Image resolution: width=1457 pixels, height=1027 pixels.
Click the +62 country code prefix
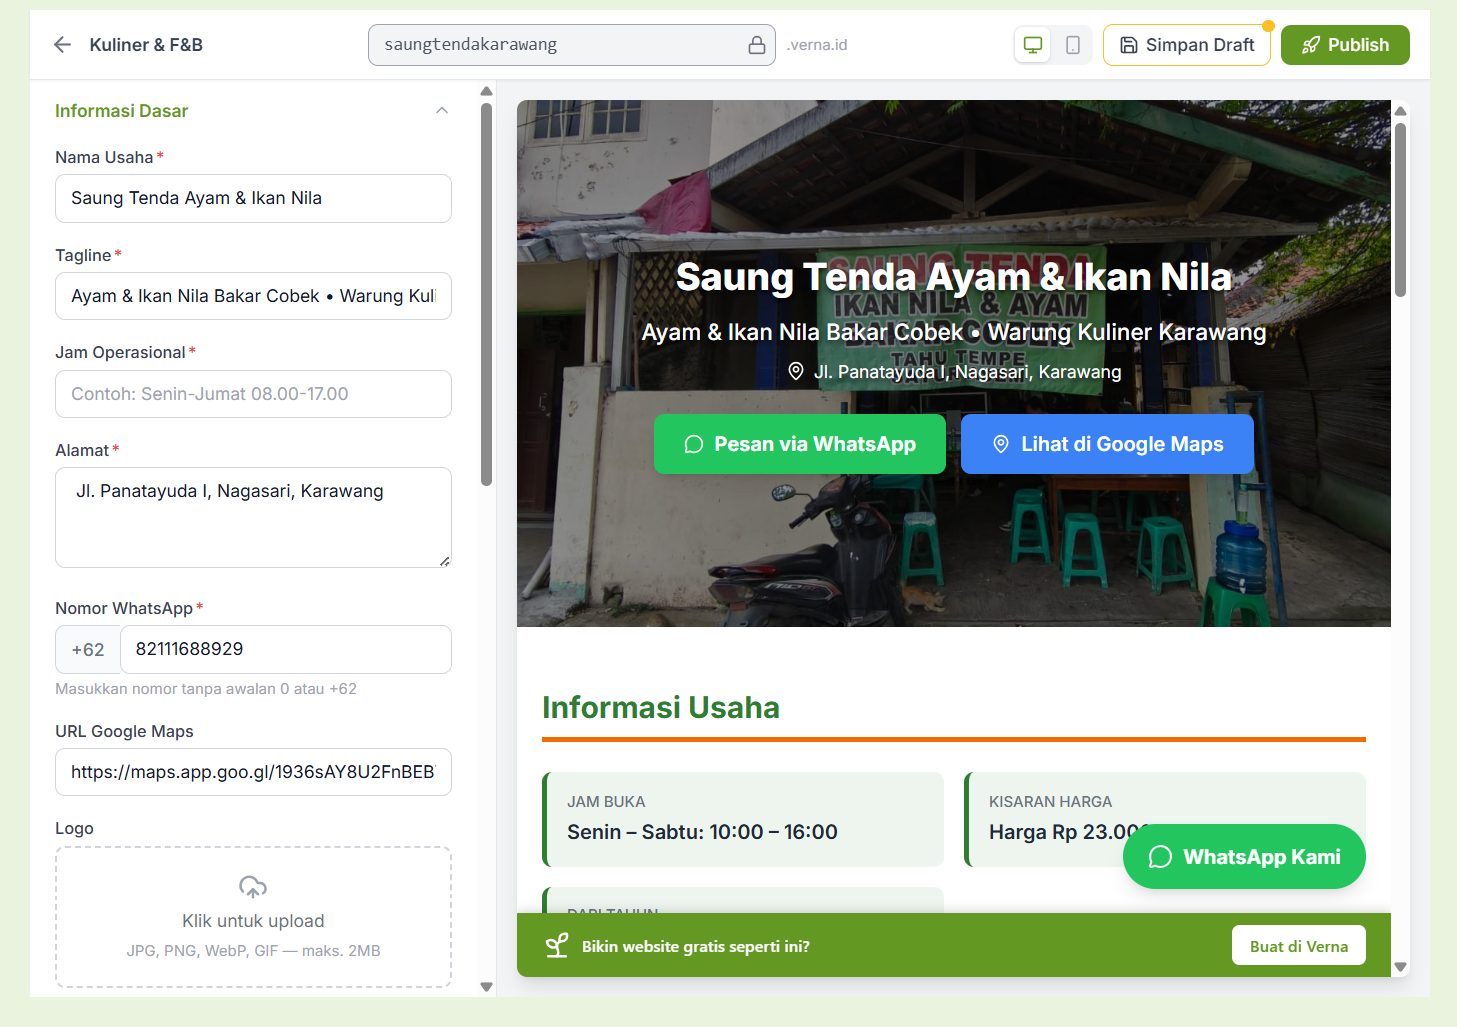88,650
